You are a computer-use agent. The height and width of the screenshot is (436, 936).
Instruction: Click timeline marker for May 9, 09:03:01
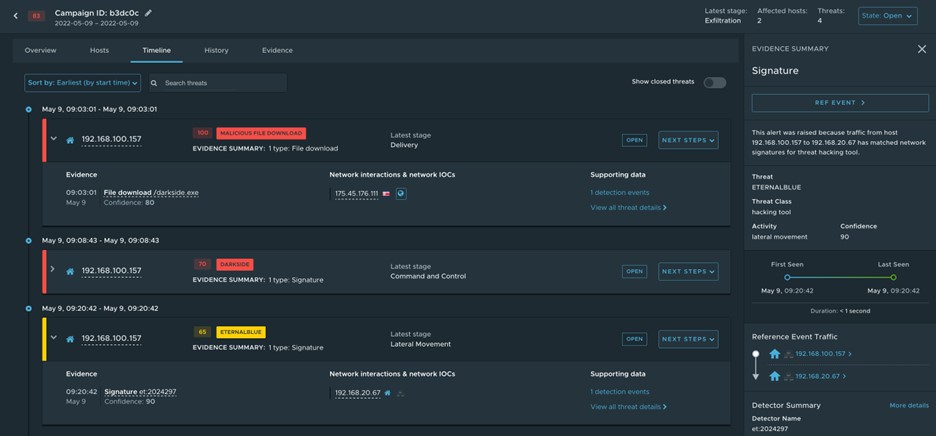[x=28, y=109]
